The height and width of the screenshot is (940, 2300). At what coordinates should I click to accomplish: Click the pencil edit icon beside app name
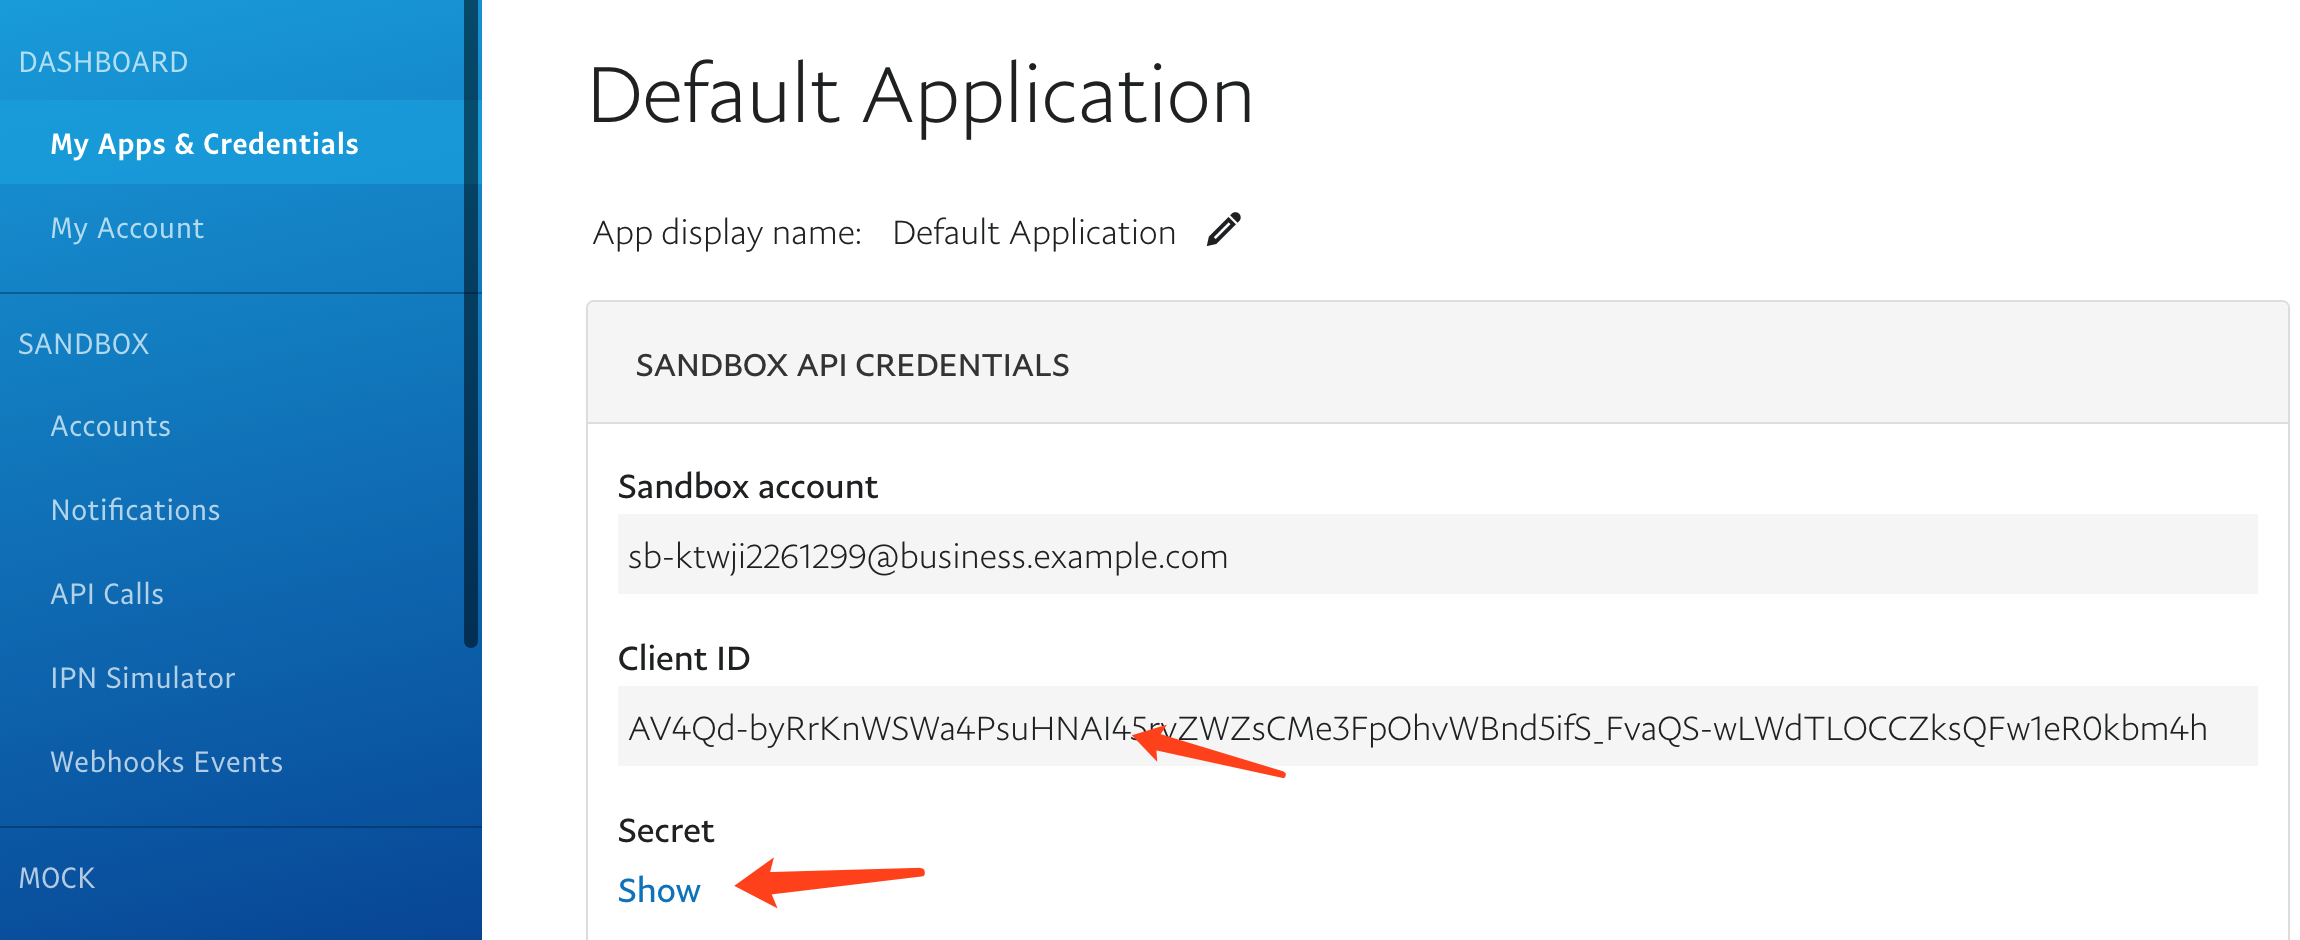point(1223,230)
